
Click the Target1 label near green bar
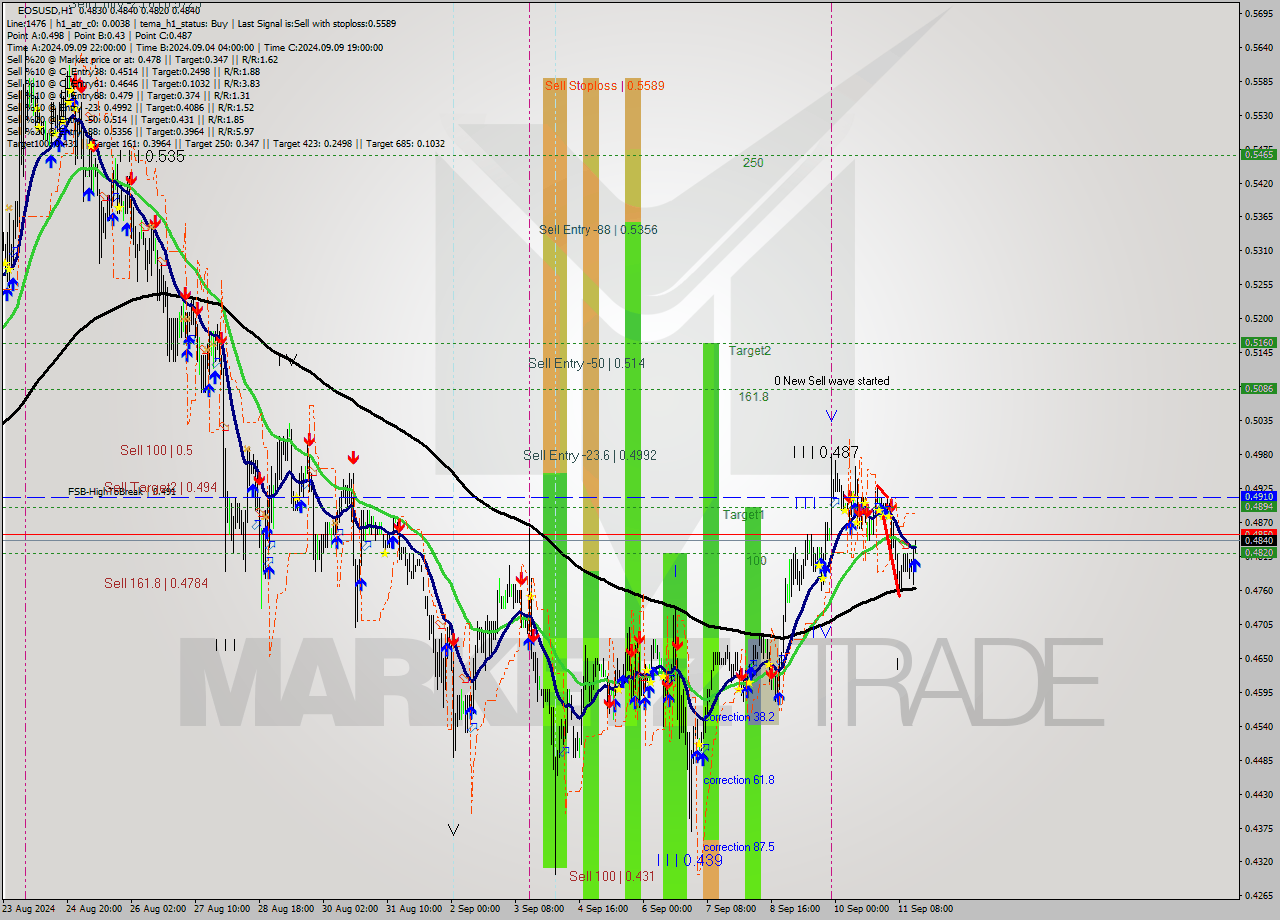pyautogui.click(x=744, y=514)
